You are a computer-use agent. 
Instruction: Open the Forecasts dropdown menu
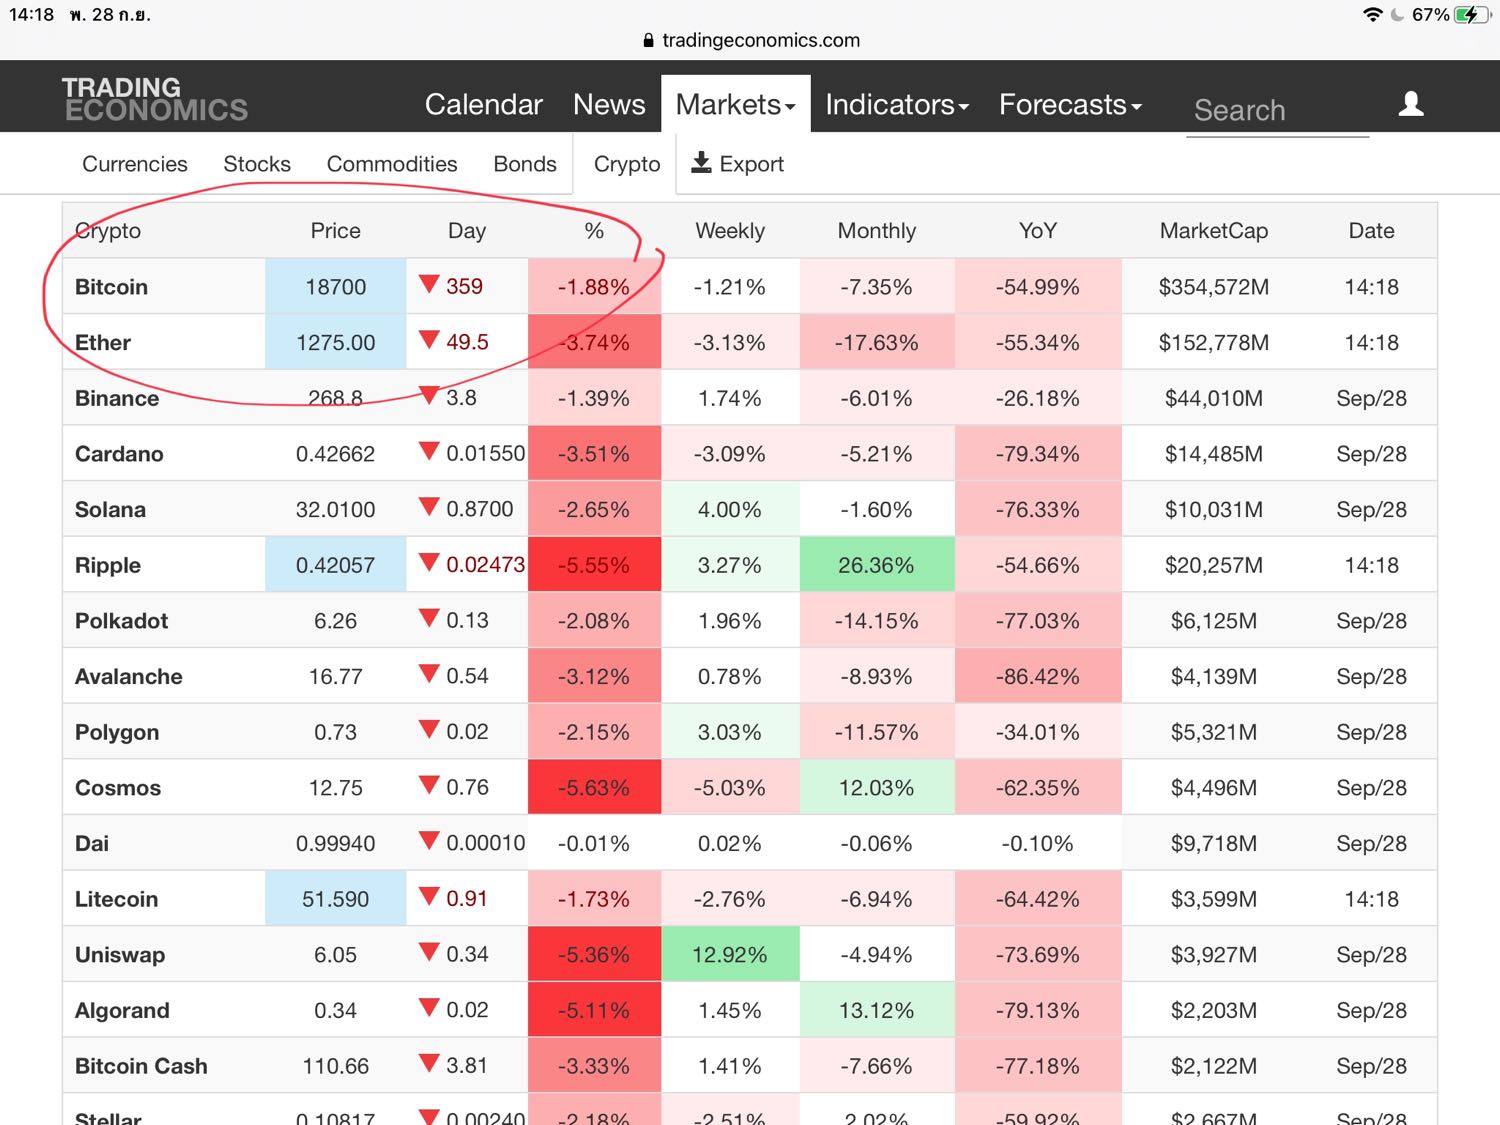(1069, 105)
